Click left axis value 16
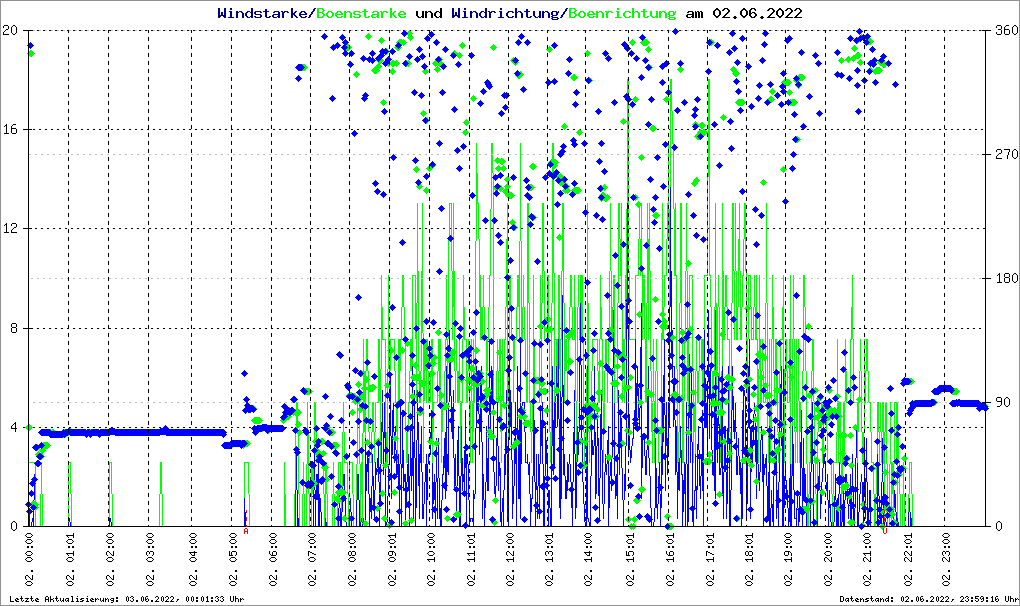1020x606 pixels. [x=10, y=129]
